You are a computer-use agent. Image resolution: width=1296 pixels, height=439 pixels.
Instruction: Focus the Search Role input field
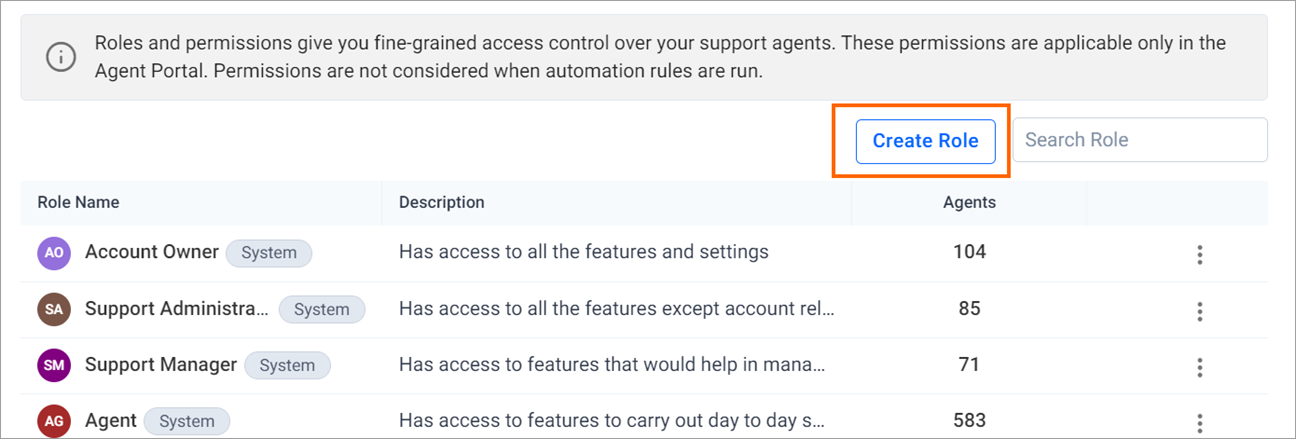1140,140
